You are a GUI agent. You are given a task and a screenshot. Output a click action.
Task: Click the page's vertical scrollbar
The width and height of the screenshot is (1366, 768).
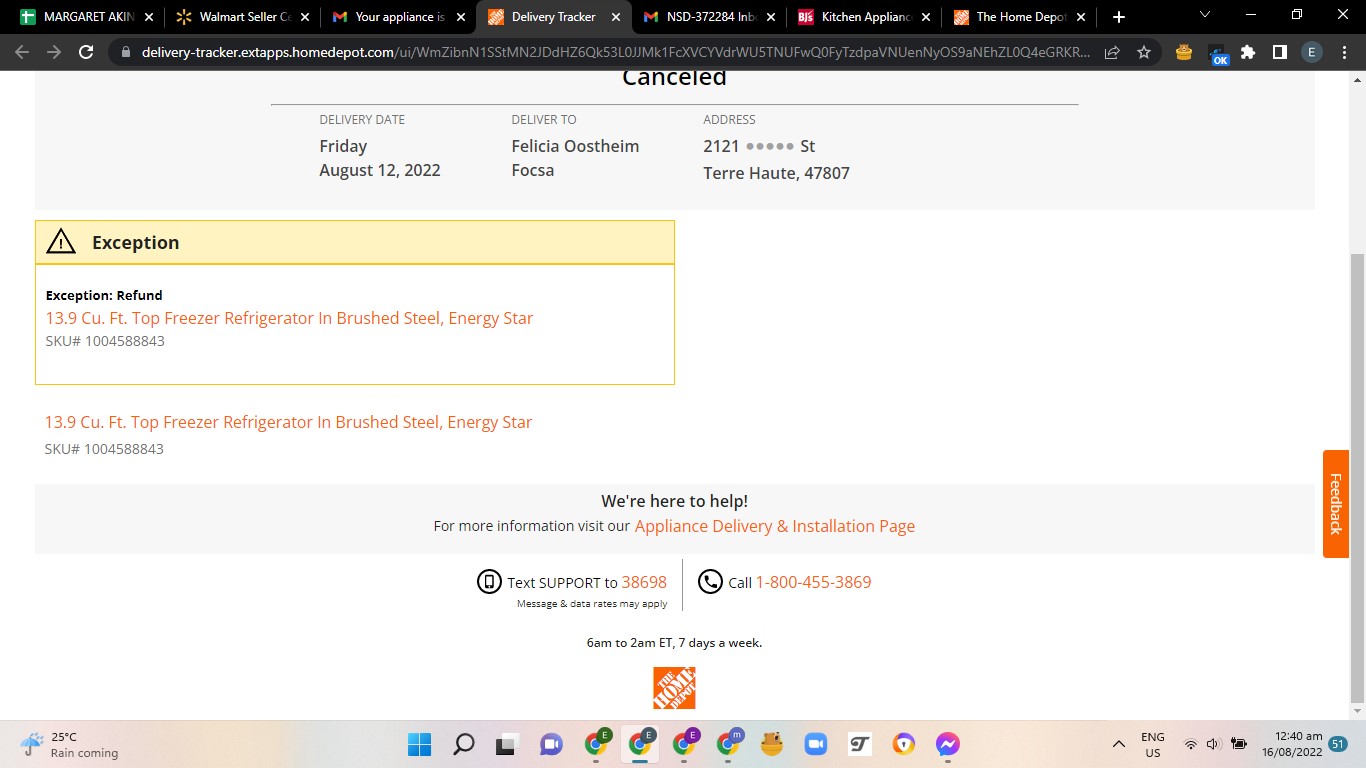[1357, 478]
